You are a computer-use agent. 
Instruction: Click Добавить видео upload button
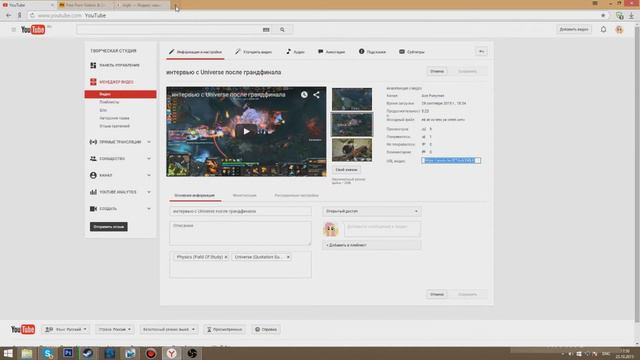(573, 29)
